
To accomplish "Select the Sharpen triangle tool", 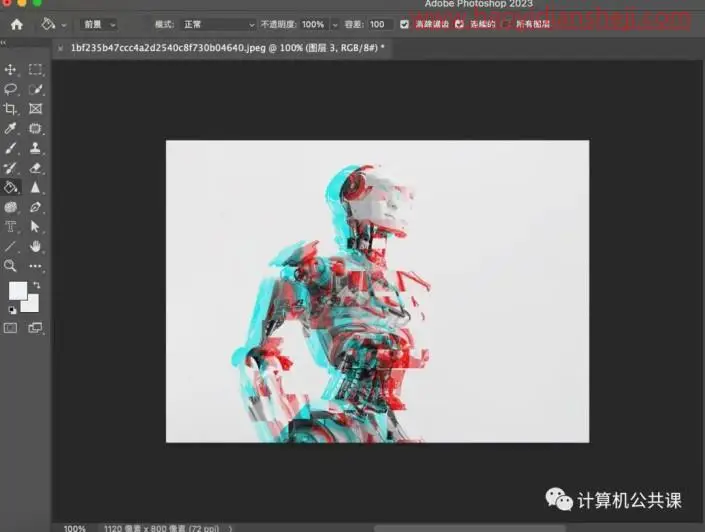I will click(x=35, y=187).
